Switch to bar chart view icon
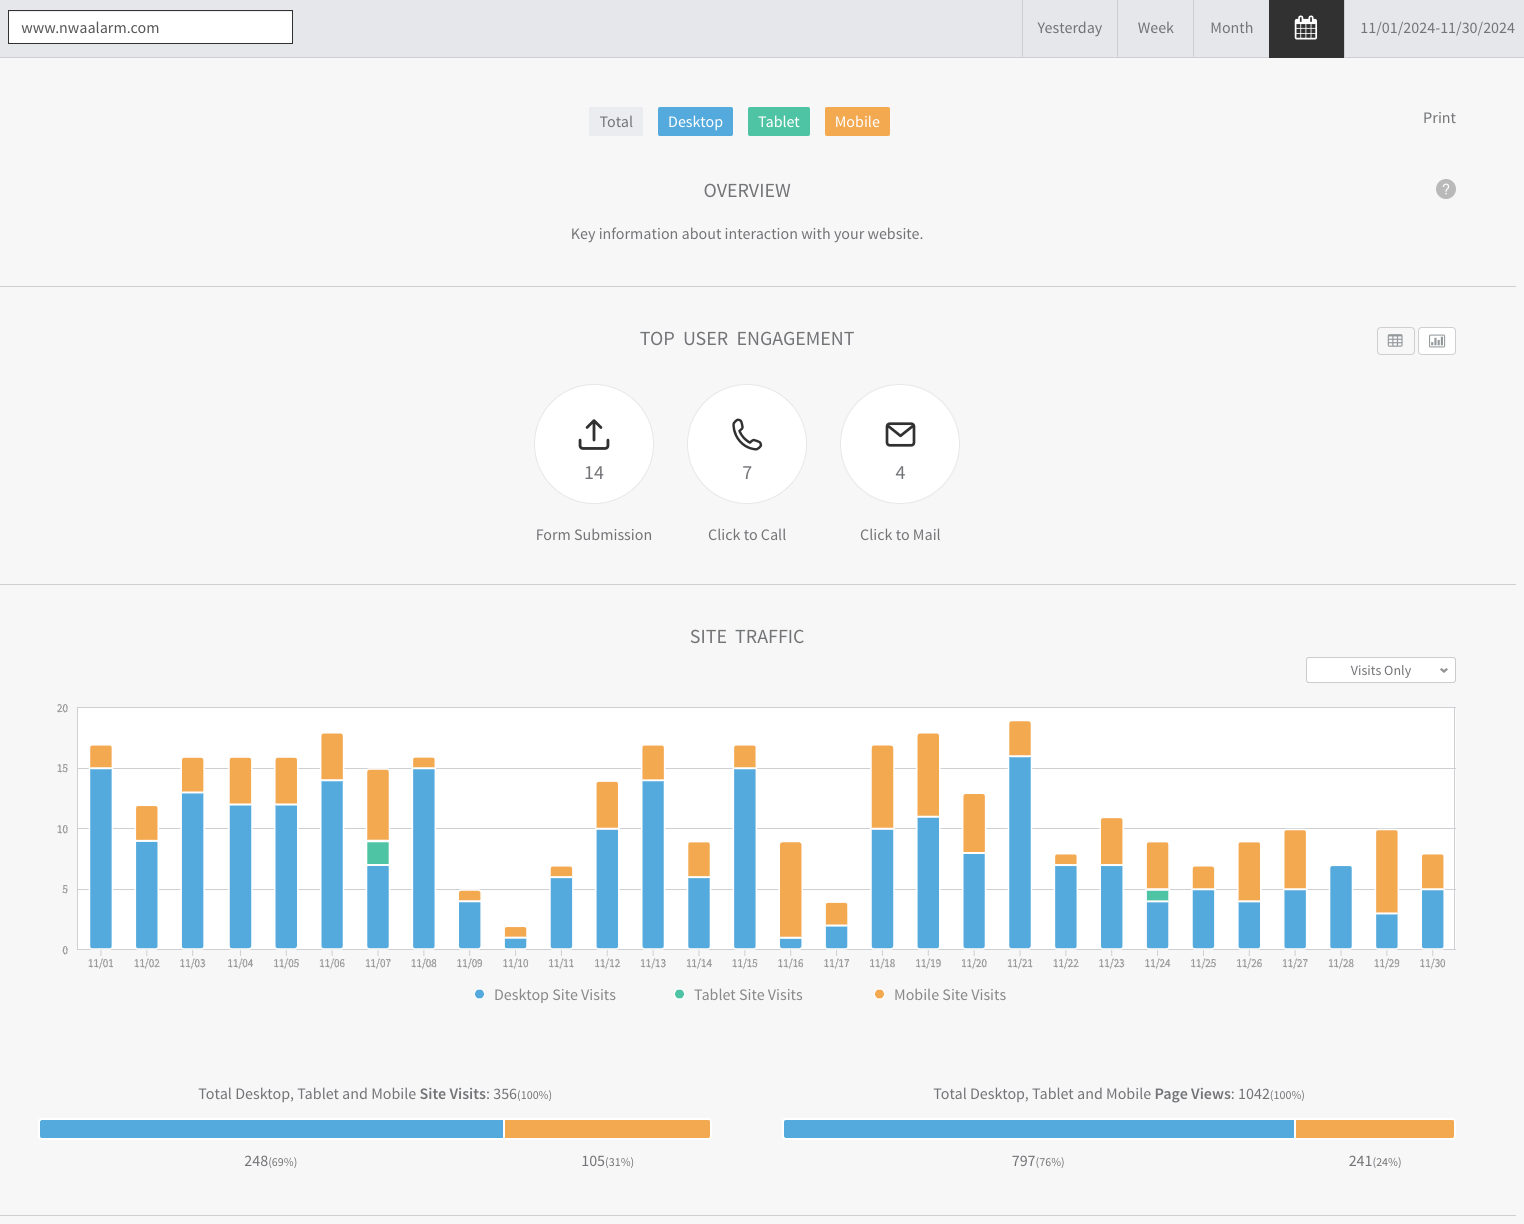Screen dimensions: 1524x1224 (x=1436, y=341)
